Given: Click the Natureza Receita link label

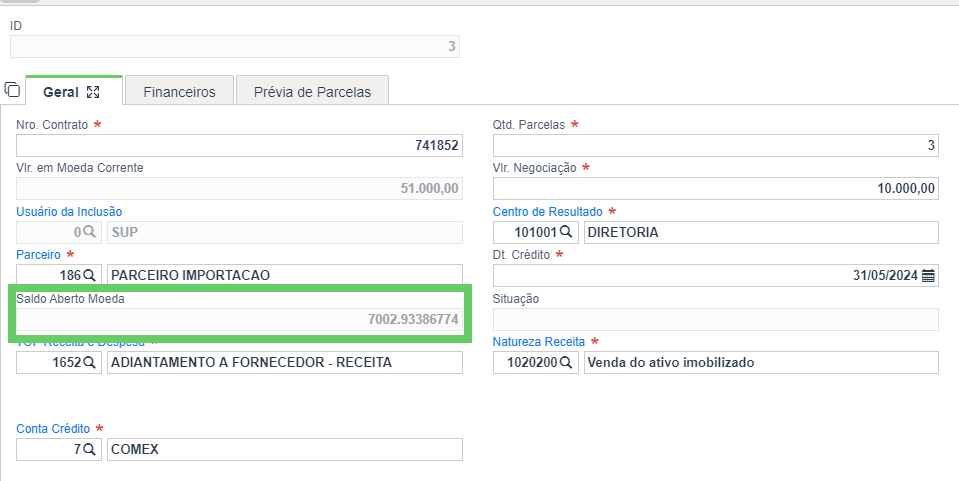Looking at the screenshot, I should tap(539, 341).
